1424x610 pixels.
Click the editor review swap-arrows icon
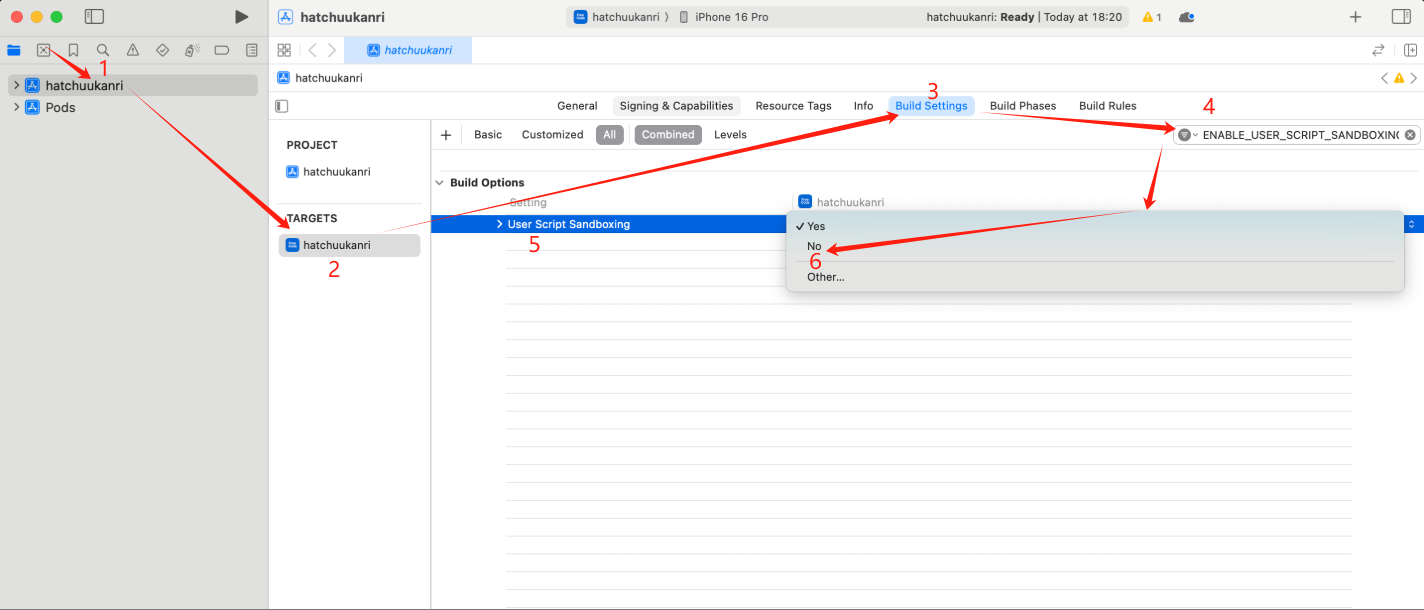tap(1378, 50)
